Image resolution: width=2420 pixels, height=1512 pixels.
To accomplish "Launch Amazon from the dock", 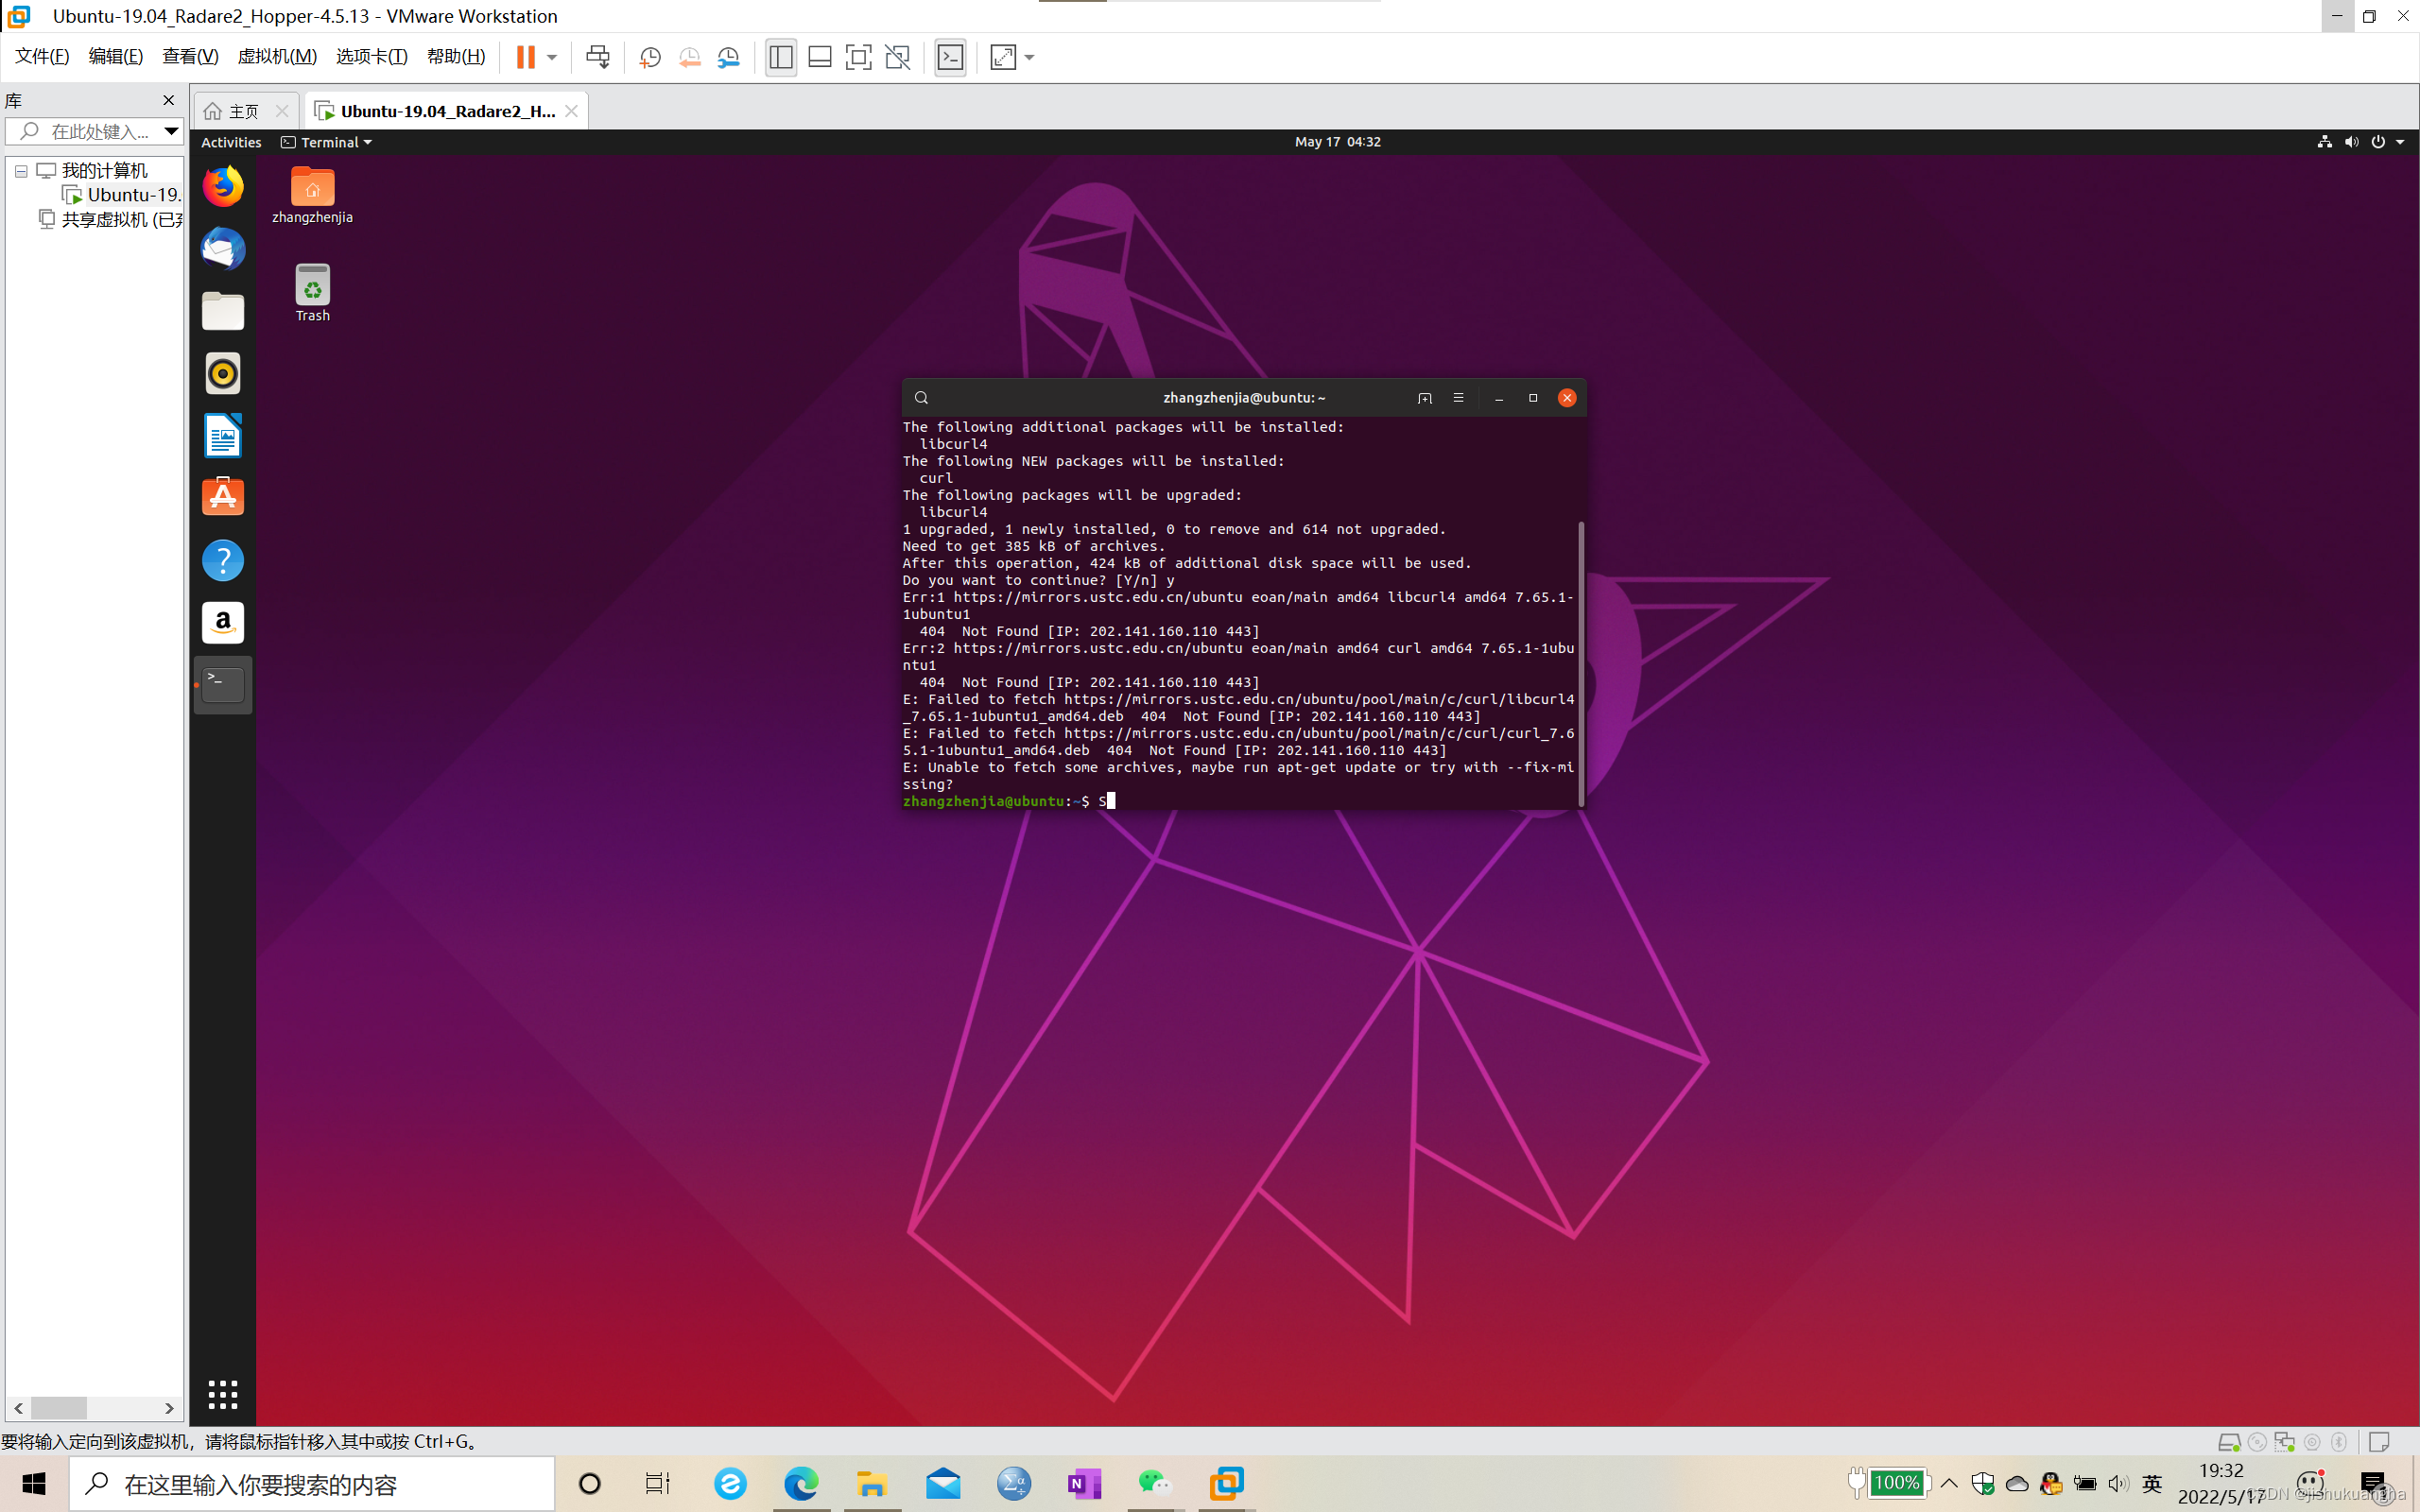I will 223,622.
